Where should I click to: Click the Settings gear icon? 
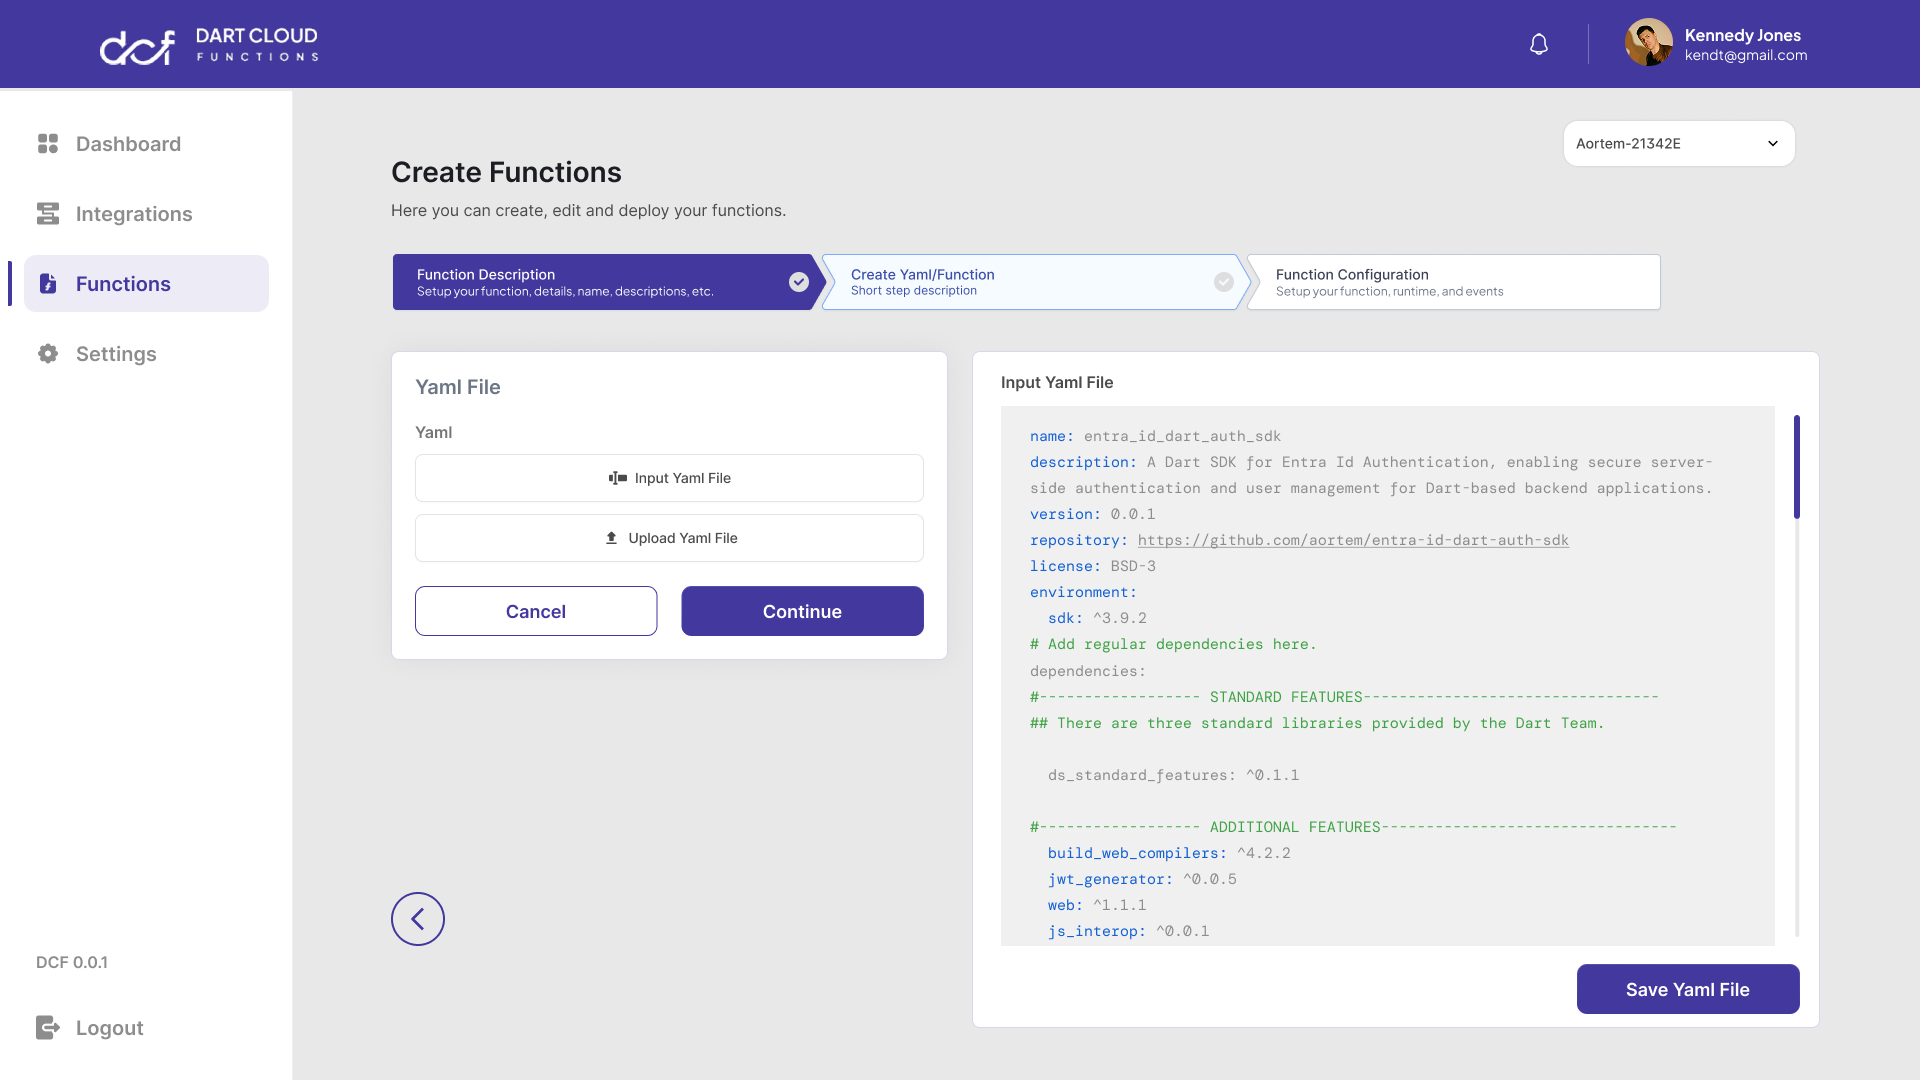click(x=48, y=354)
